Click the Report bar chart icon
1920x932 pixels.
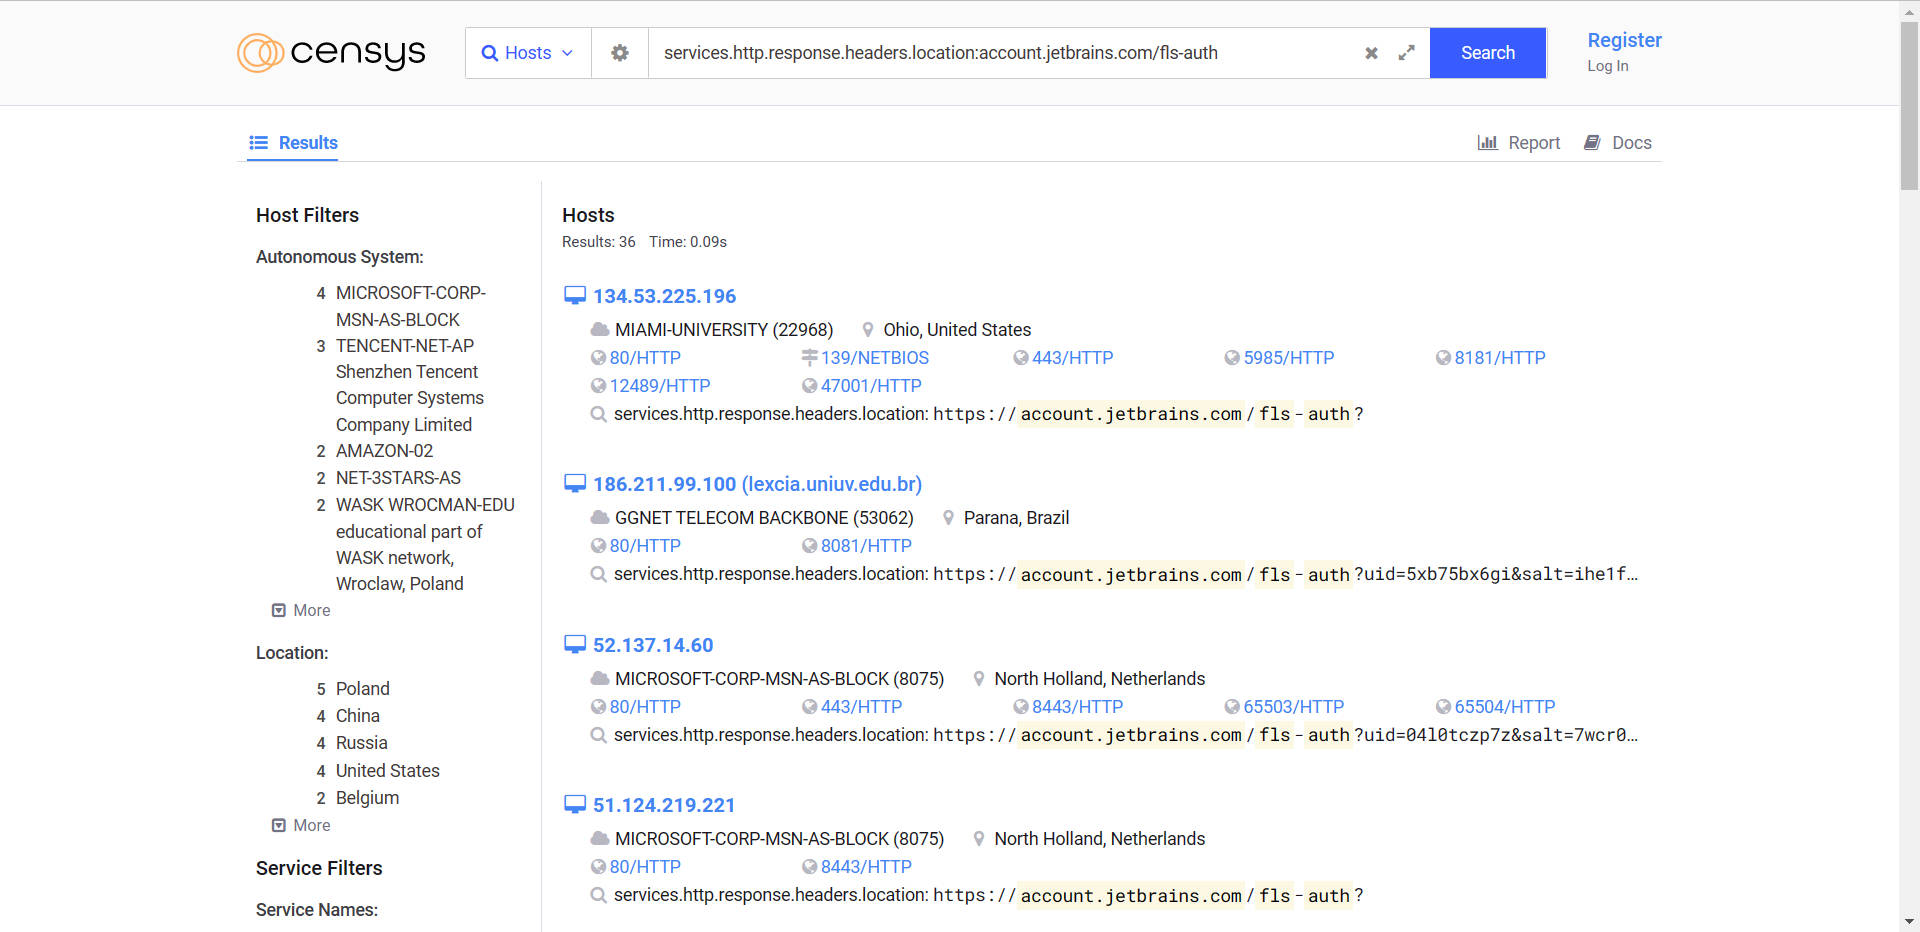pyautogui.click(x=1487, y=143)
